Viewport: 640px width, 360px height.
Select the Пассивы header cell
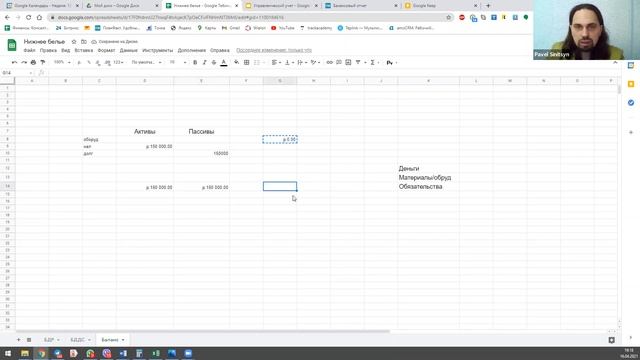point(201,131)
